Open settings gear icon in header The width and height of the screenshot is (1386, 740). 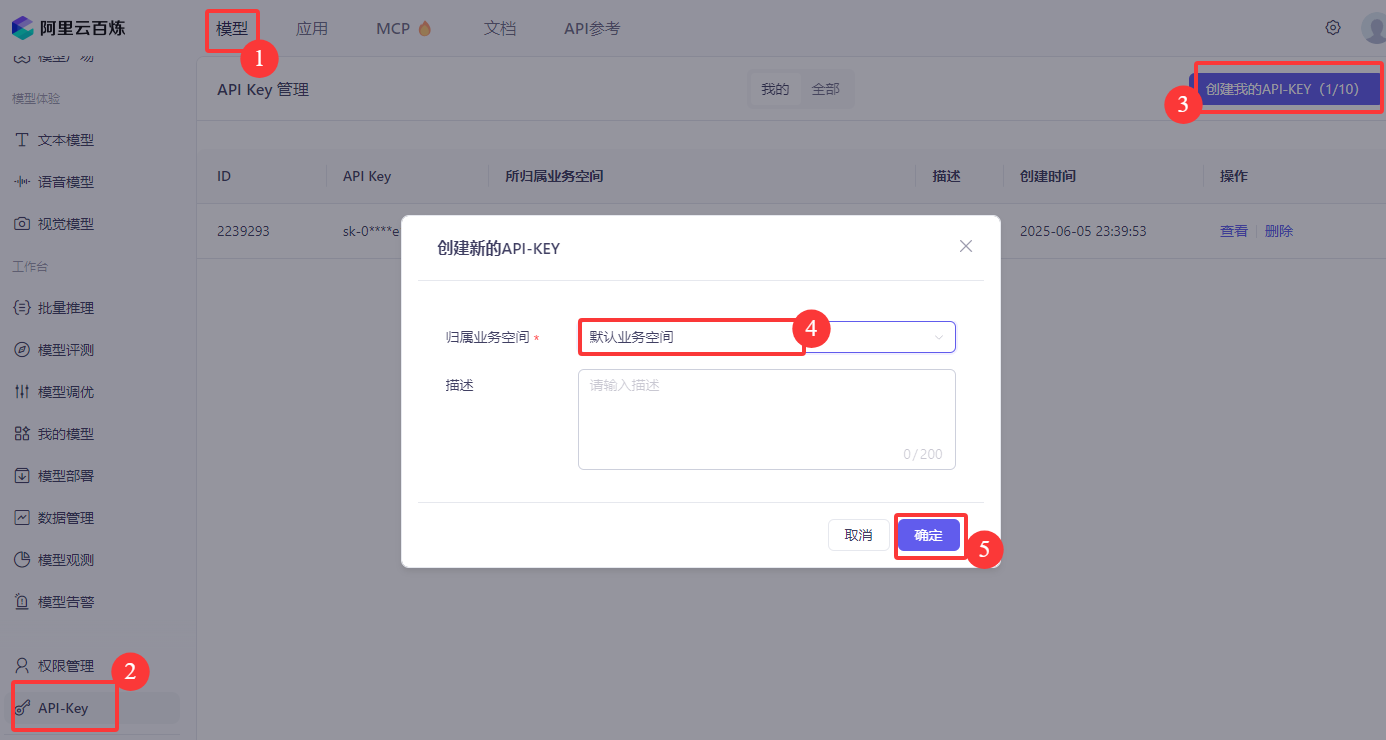[x=1332, y=28]
